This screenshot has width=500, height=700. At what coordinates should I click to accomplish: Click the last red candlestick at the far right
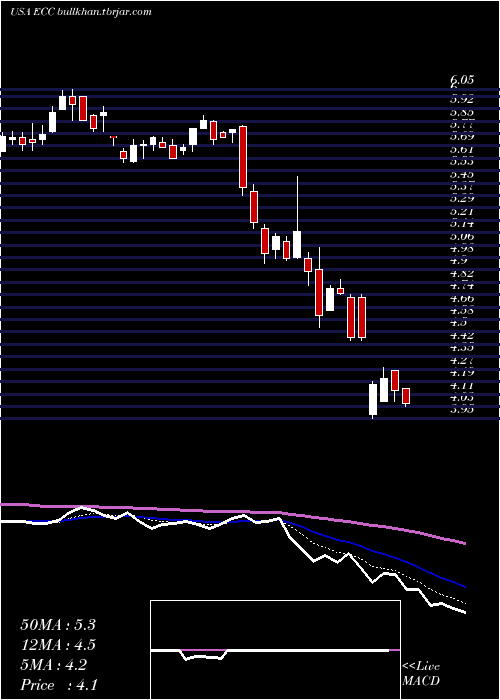(406, 396)
